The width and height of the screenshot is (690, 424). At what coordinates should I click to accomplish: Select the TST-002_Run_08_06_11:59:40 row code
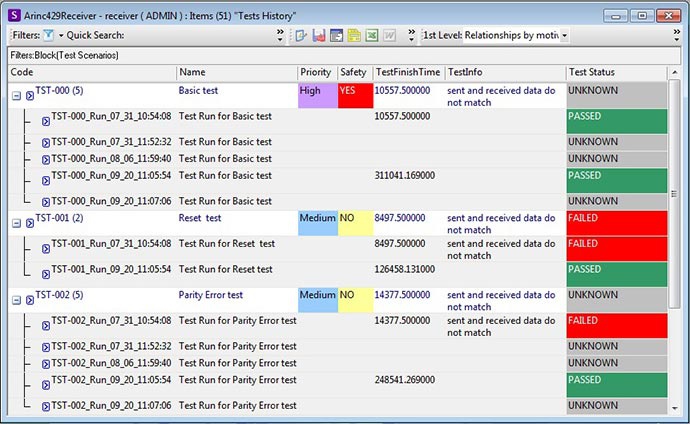(x=111, y=363)
